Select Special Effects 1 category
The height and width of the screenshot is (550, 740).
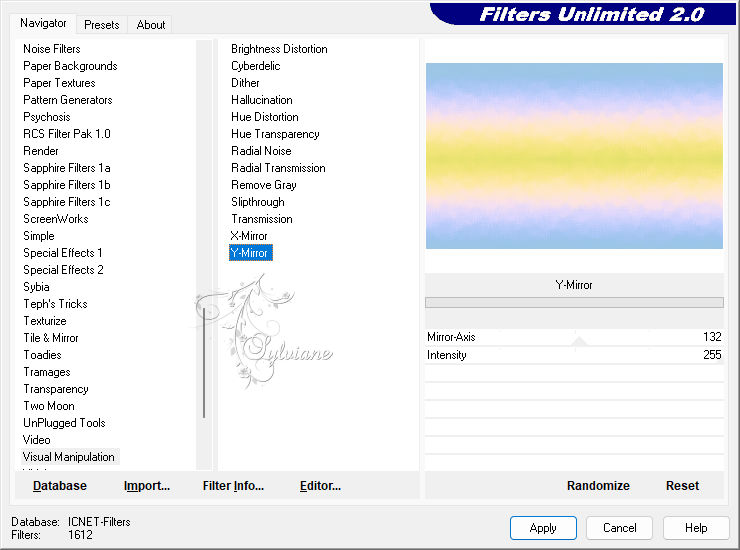click(63, 253)
